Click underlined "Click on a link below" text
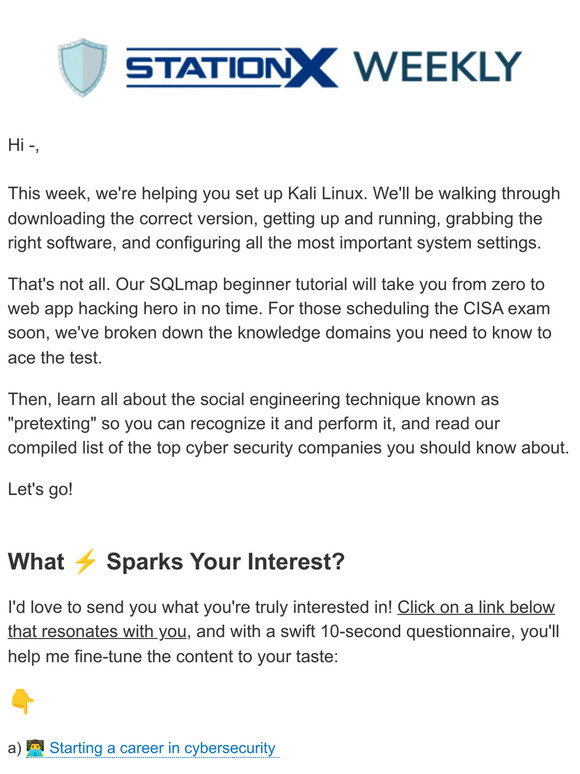580x774 pixels. coord(476,607)
